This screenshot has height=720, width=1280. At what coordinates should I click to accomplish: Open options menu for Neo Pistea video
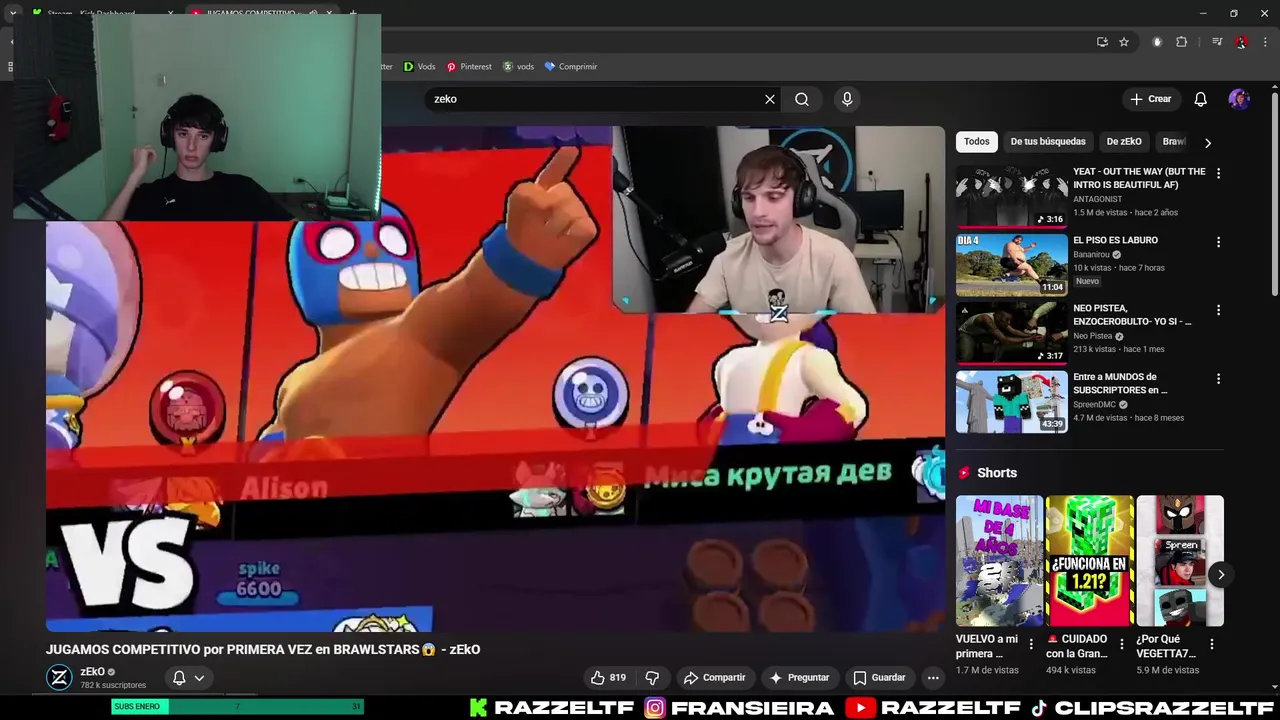tap(1218, 310)
